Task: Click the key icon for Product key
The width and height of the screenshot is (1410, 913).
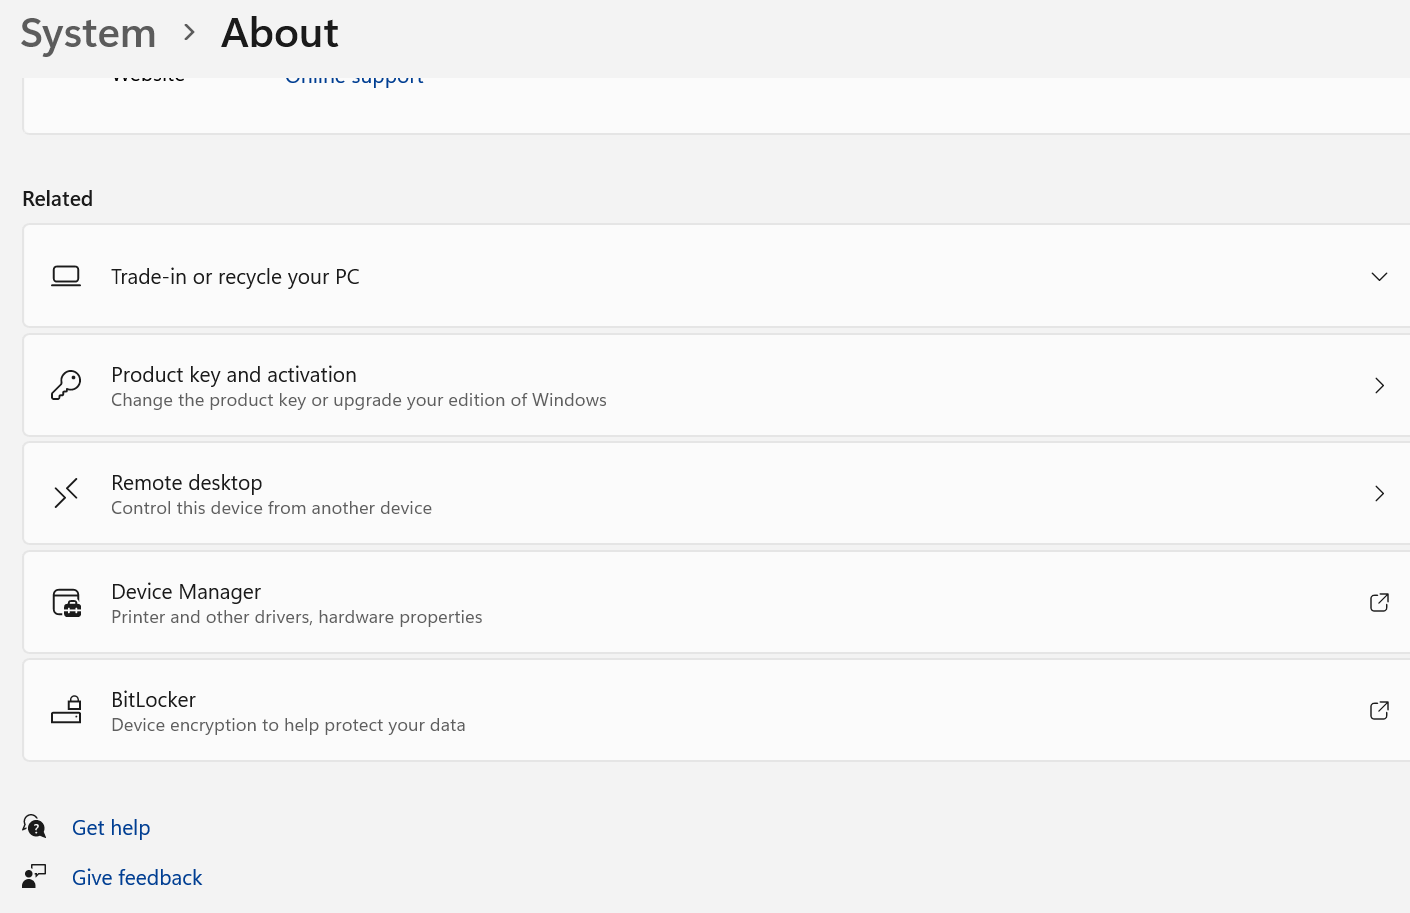Action: click(x=66, y=385)
